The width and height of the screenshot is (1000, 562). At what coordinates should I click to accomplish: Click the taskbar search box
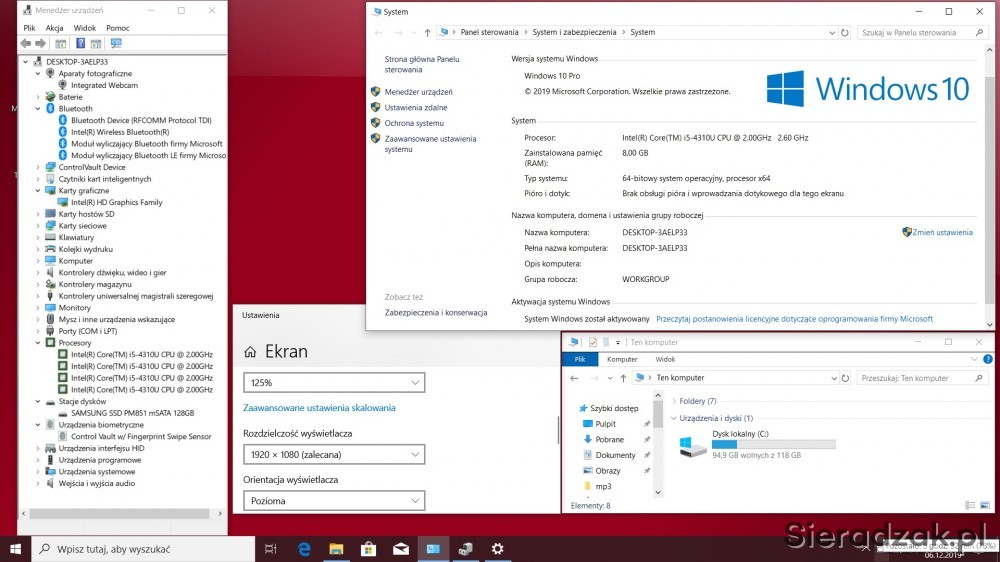(x=143, y=549)
